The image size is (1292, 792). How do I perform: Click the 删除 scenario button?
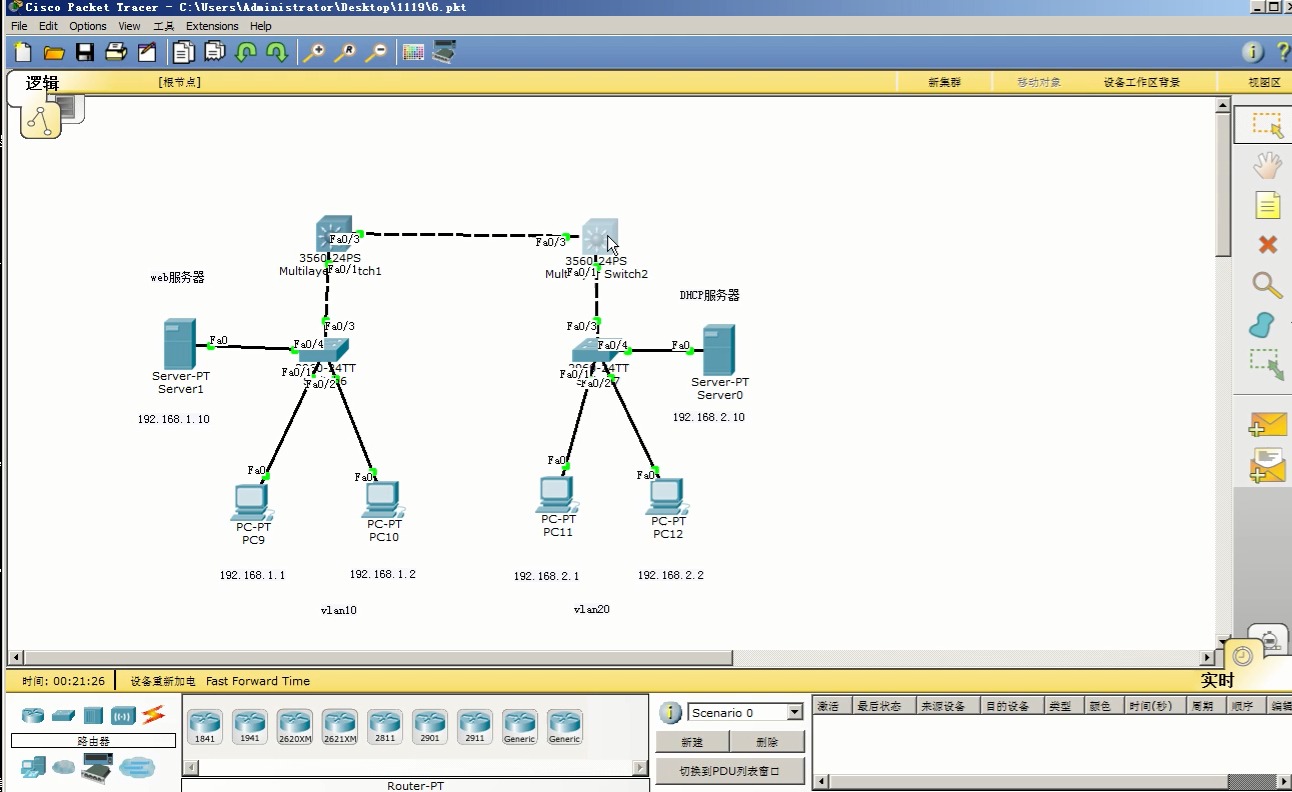tap(767, 742)
